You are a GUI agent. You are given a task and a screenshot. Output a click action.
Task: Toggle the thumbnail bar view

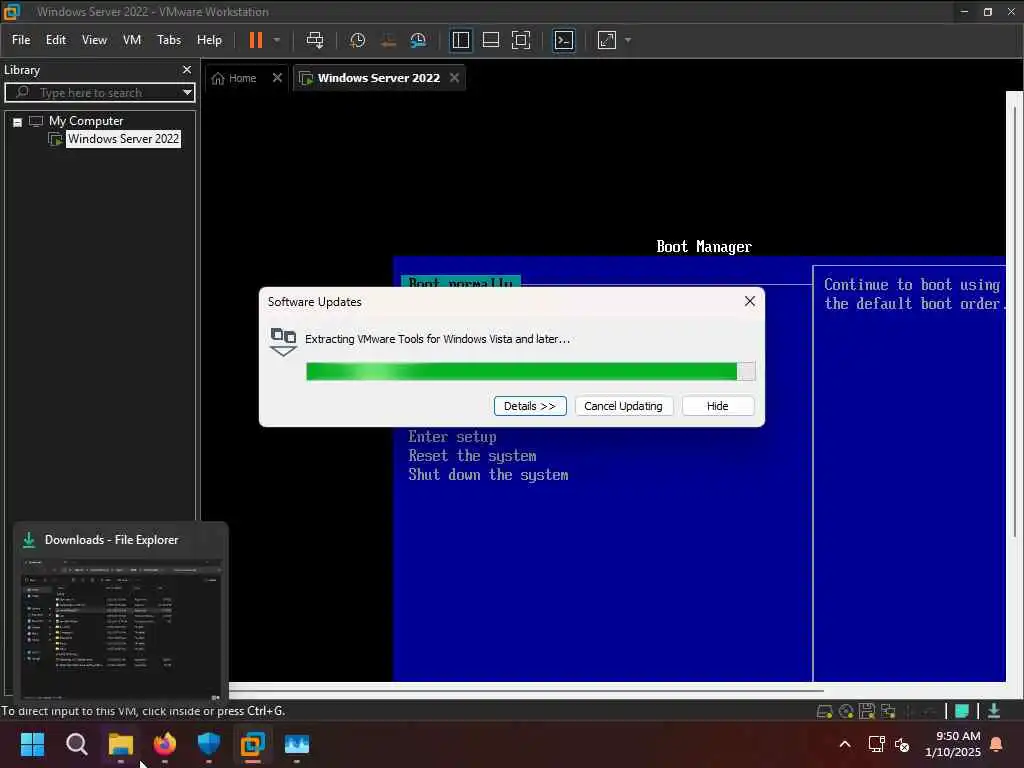[x=490, y=40]
